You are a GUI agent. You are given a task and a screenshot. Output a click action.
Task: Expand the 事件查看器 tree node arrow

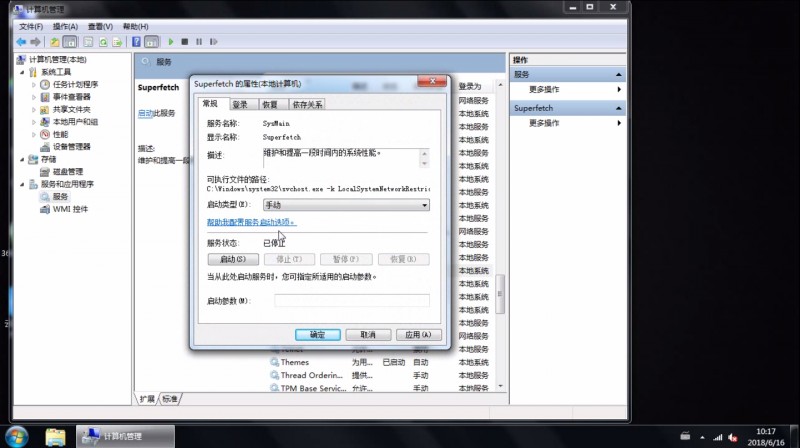34,97
